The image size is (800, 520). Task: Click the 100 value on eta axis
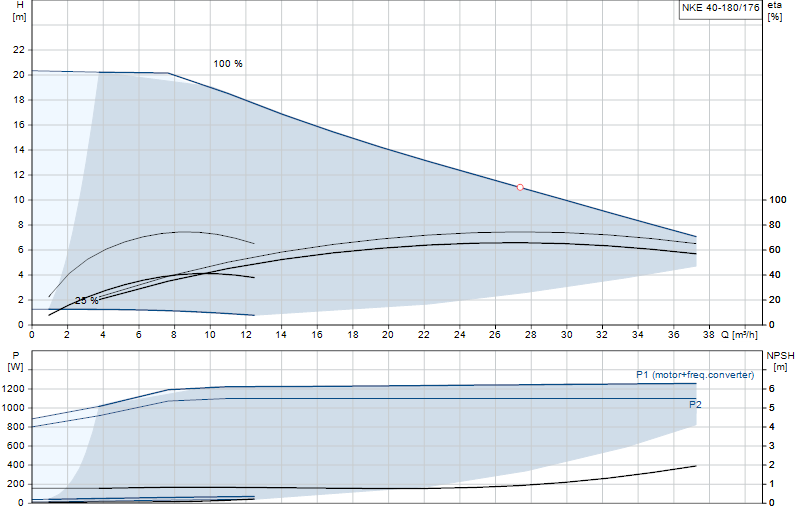click(x=778, y=200)
